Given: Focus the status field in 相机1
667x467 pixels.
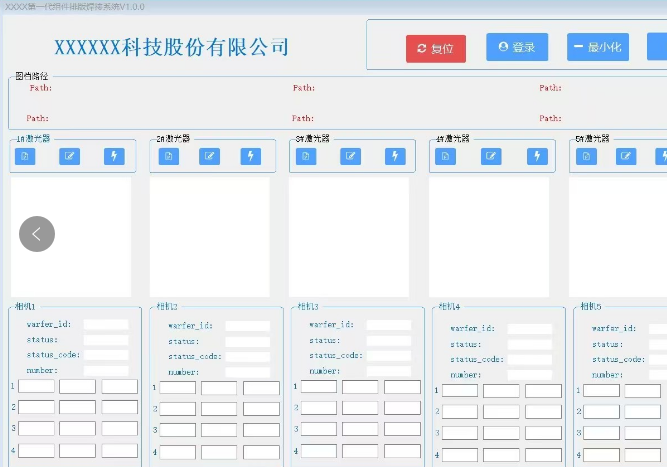Looking at the screenshot, I should click(106, 340).
